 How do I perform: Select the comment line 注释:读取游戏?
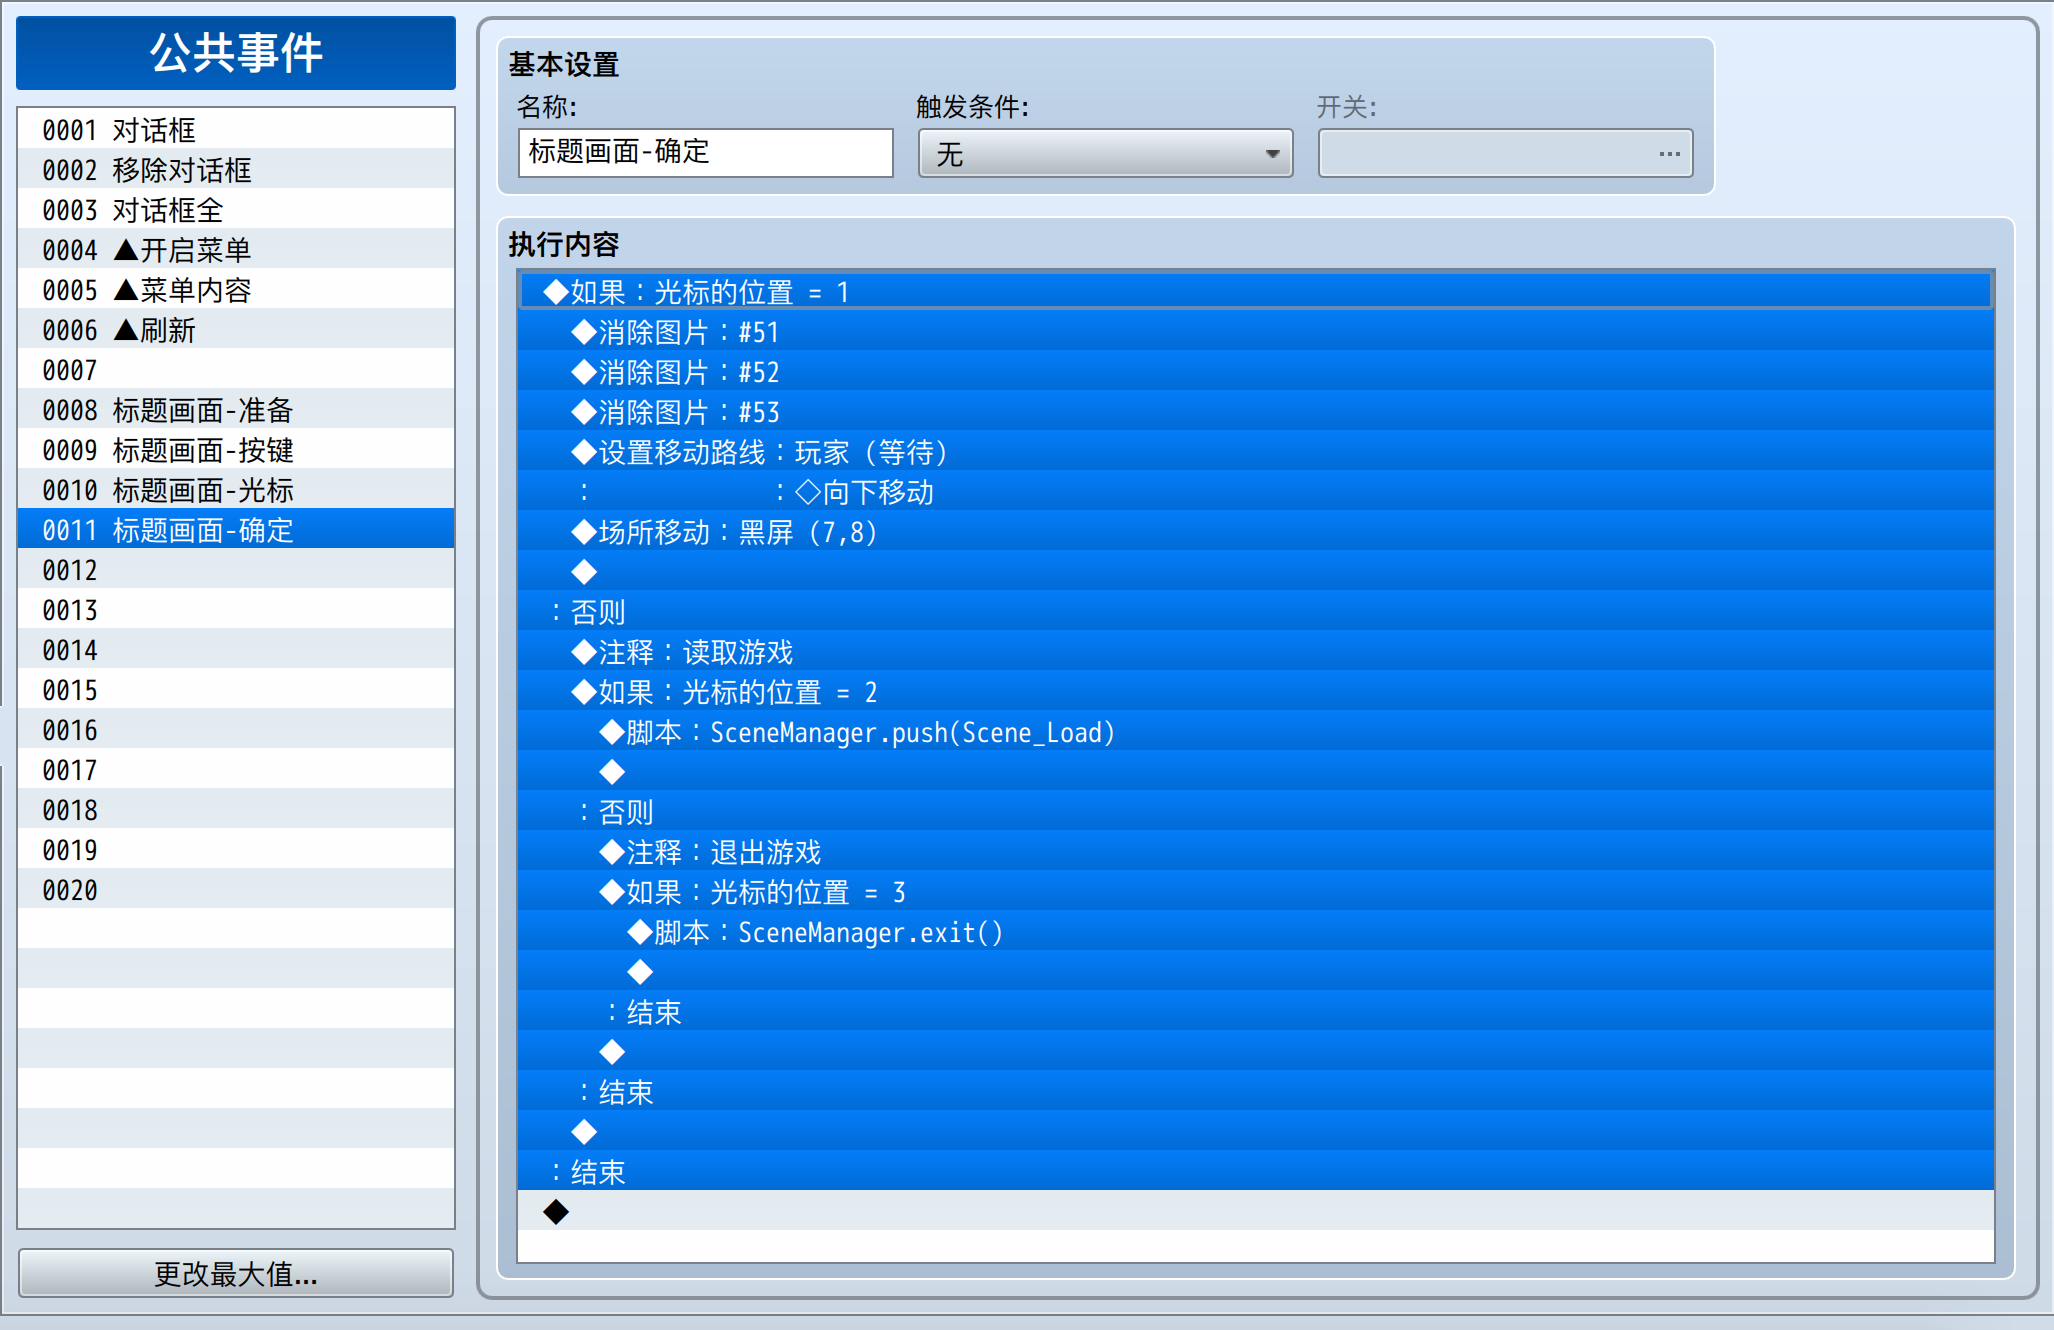1256,651
